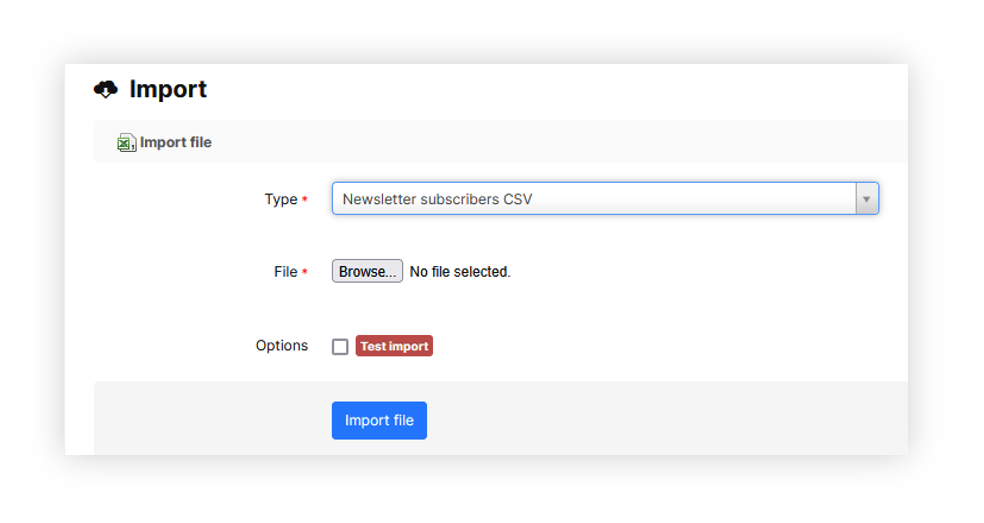Click the red Test import badge label
Screen dimensions: 984x523
pos(394,346)
